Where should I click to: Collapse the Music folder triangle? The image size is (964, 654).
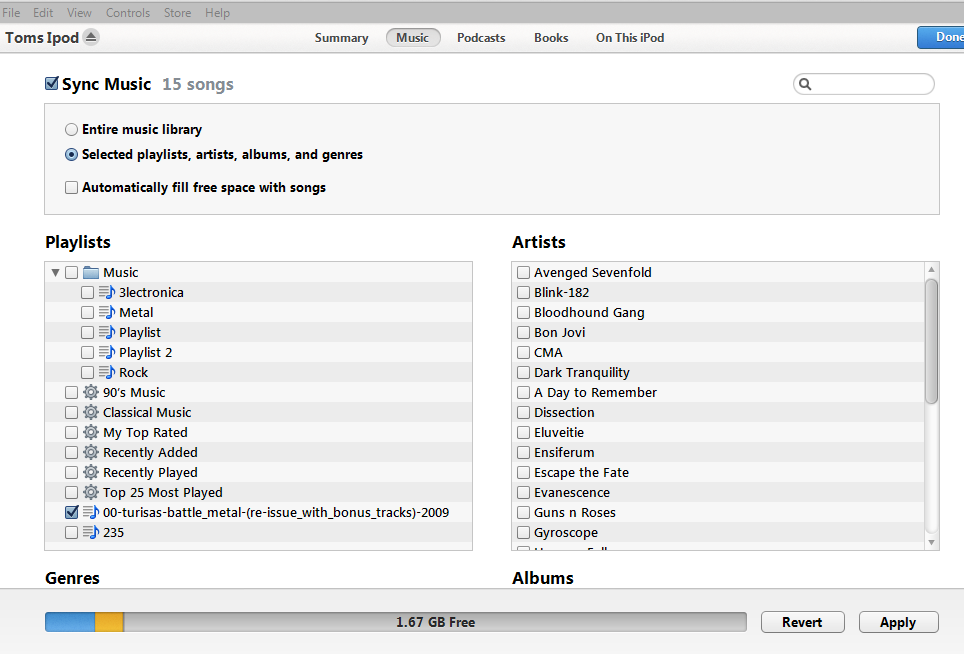(55, 272)
